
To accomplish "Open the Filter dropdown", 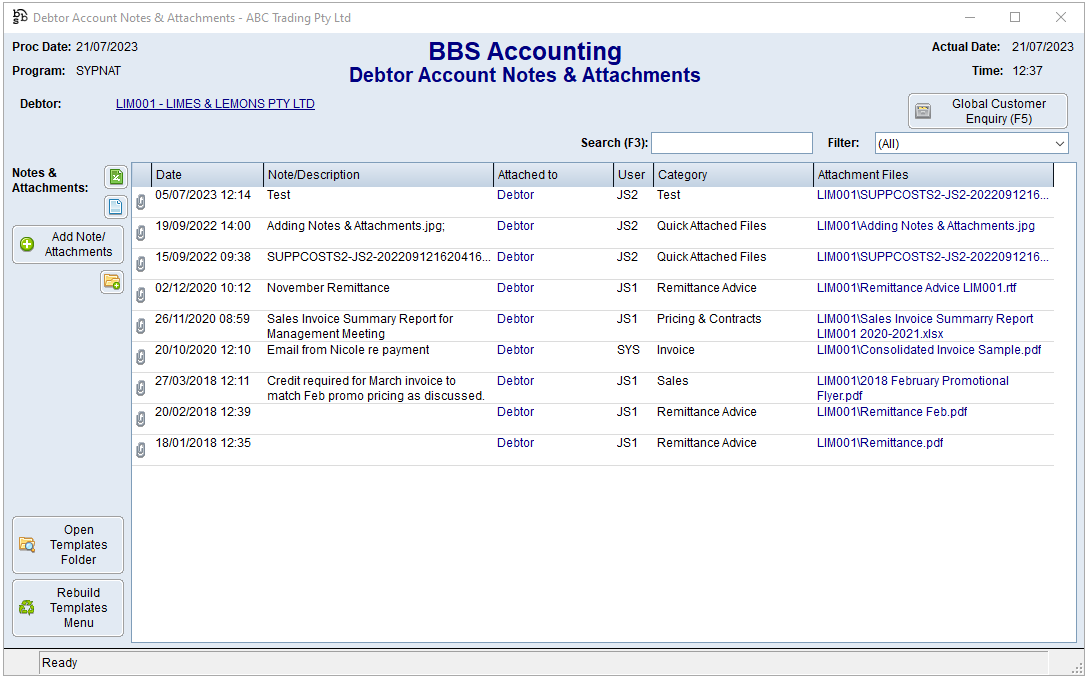I will [x=970, y=144].
